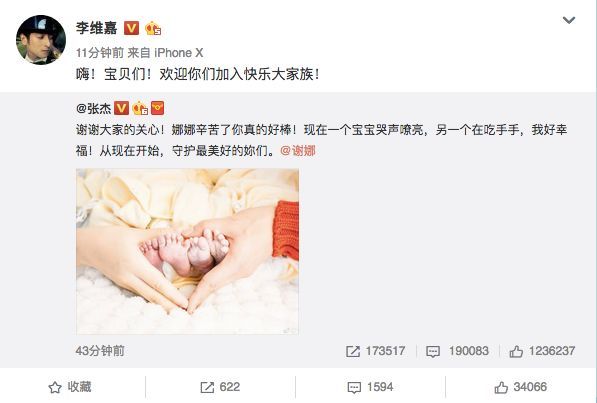This screenshot has width=597, height=403.
Task: Repost this post showing 622 reposts
Action: [x=220, y=387]
